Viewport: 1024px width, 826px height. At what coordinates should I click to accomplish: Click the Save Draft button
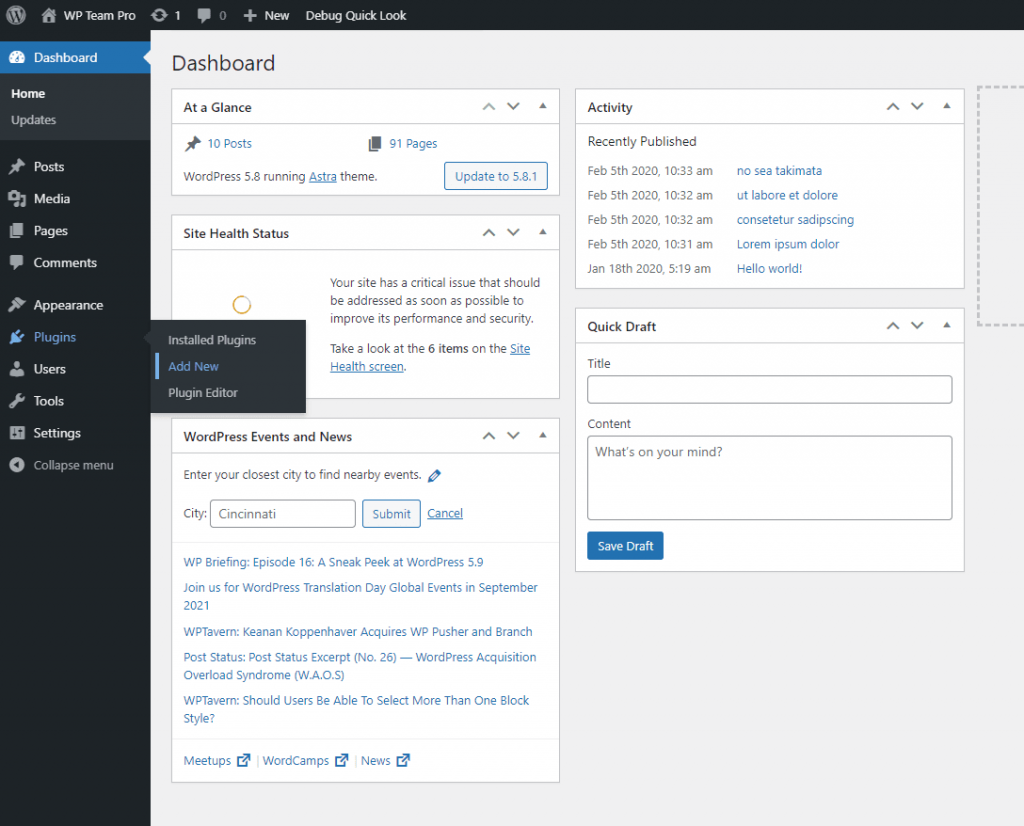pyautogui.click(x=625, y=546)
